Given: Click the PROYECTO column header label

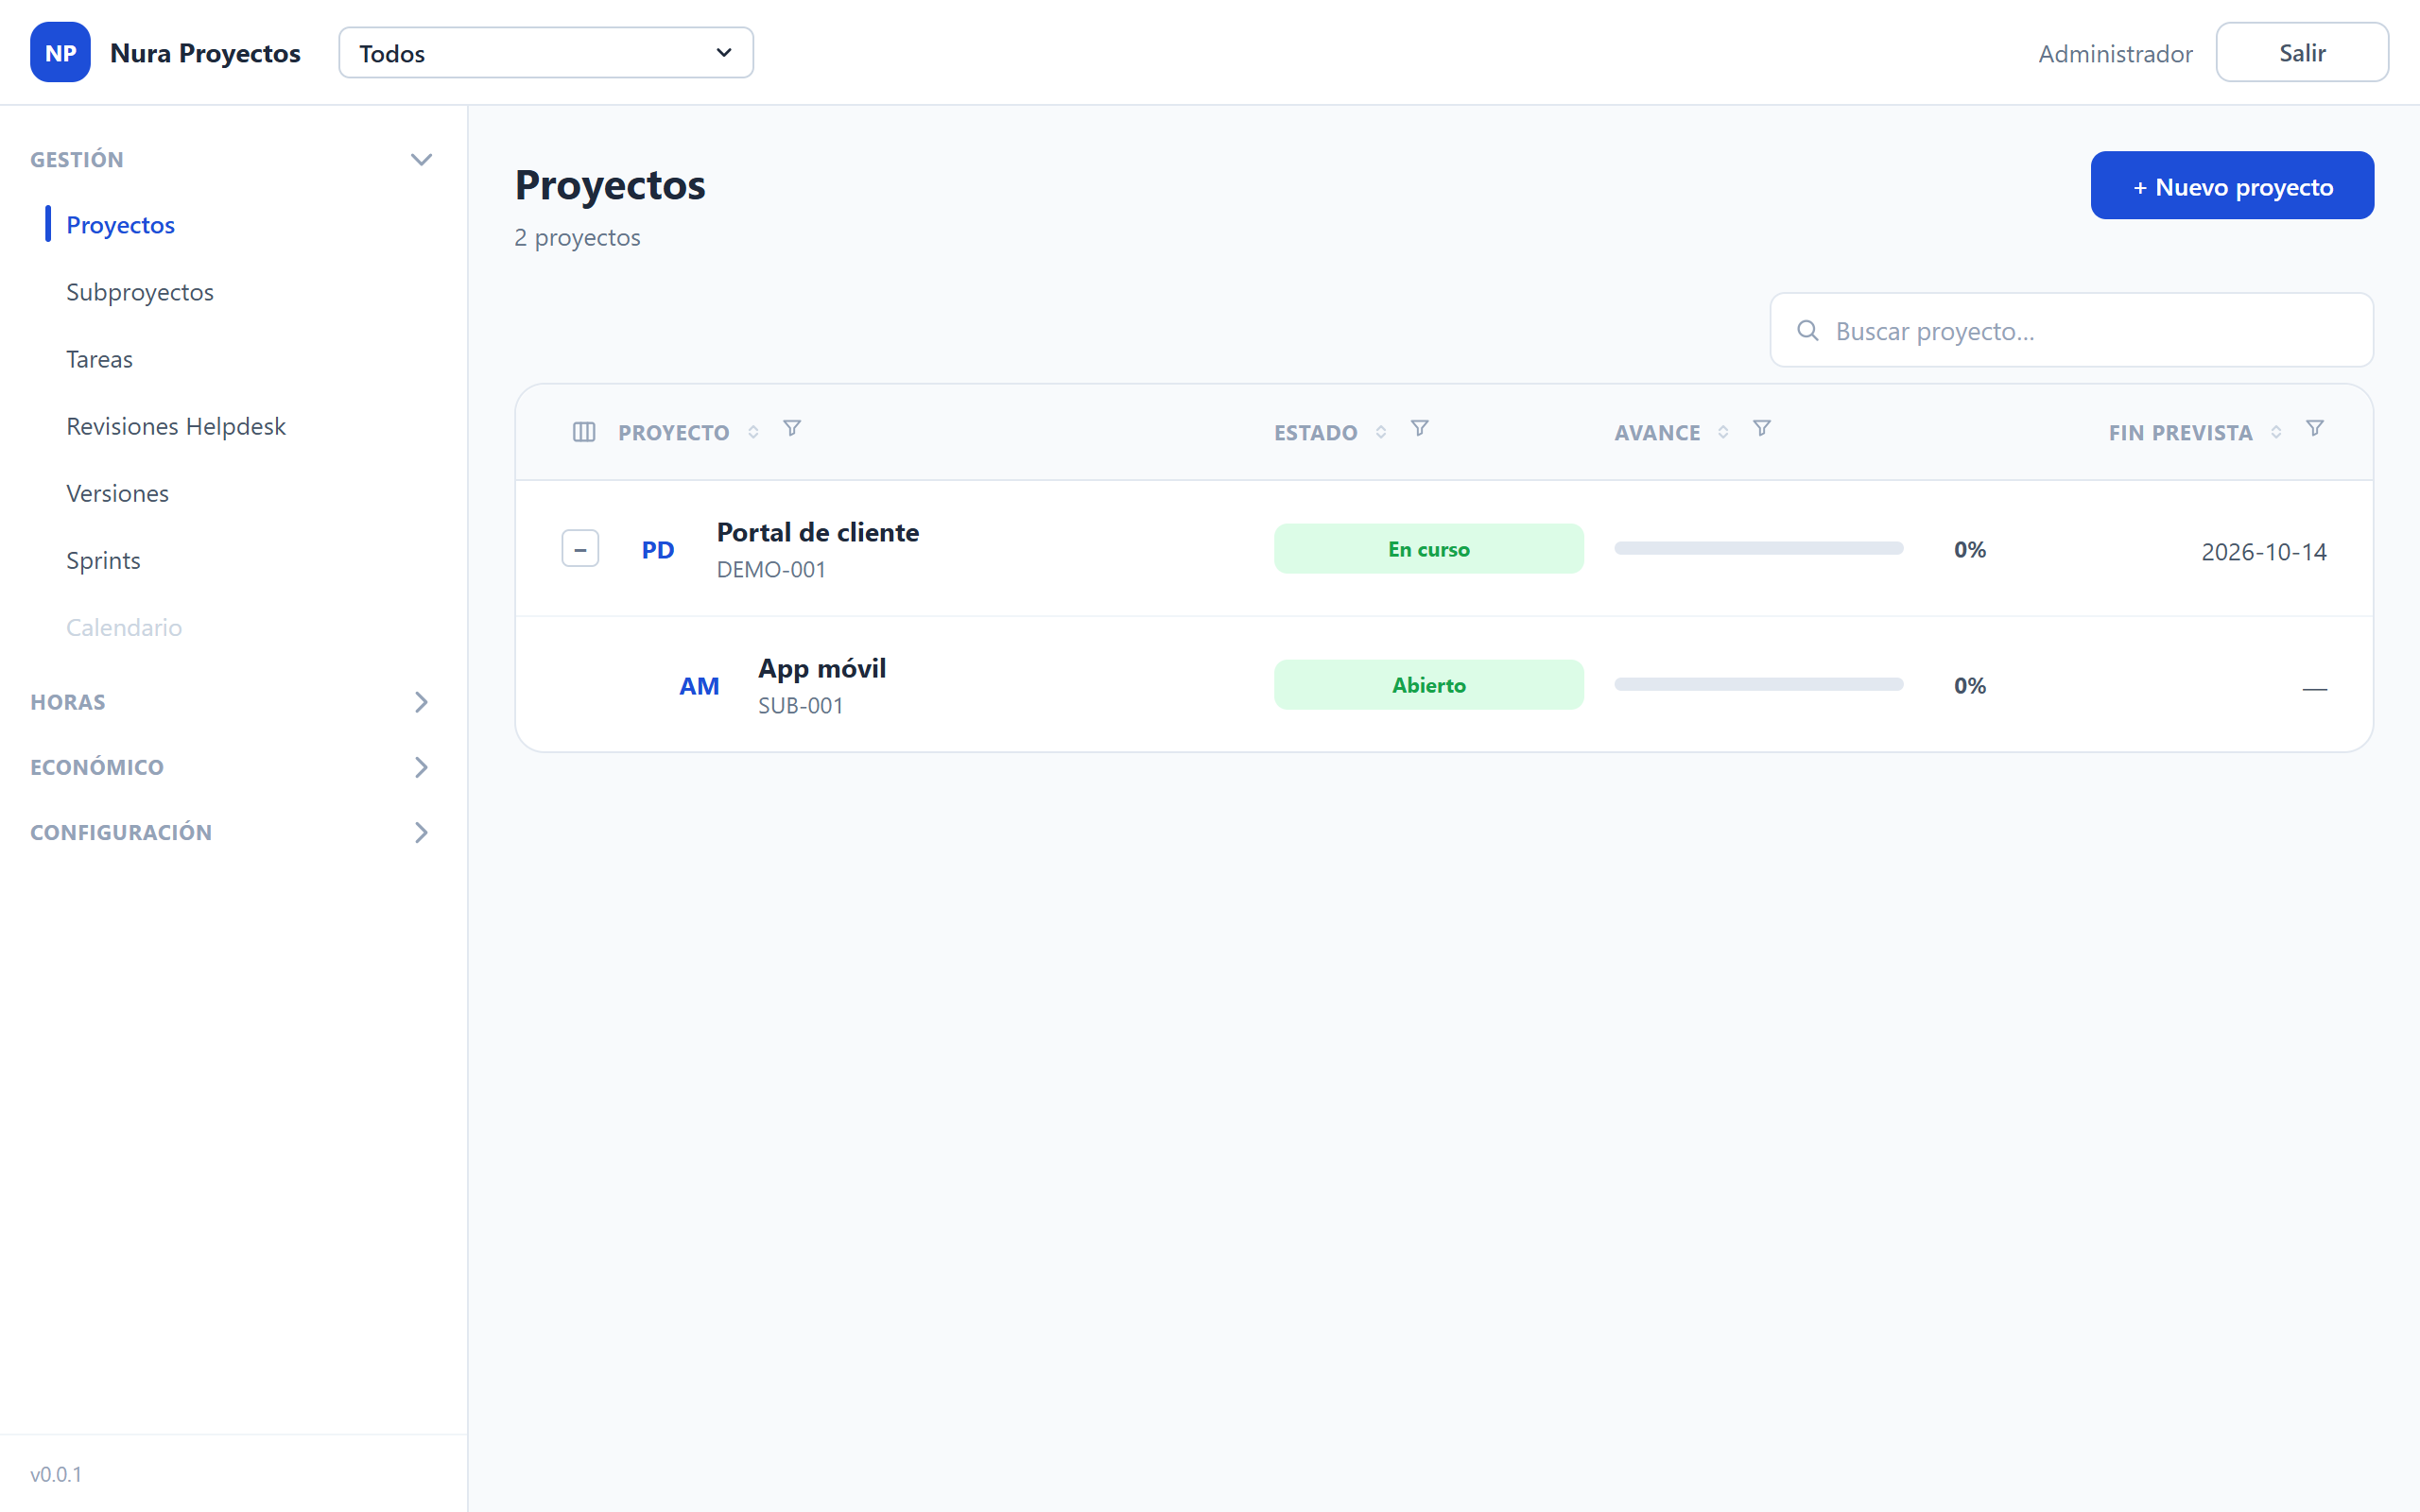Looking at the screenshot, I should click(x=673, y=432).
